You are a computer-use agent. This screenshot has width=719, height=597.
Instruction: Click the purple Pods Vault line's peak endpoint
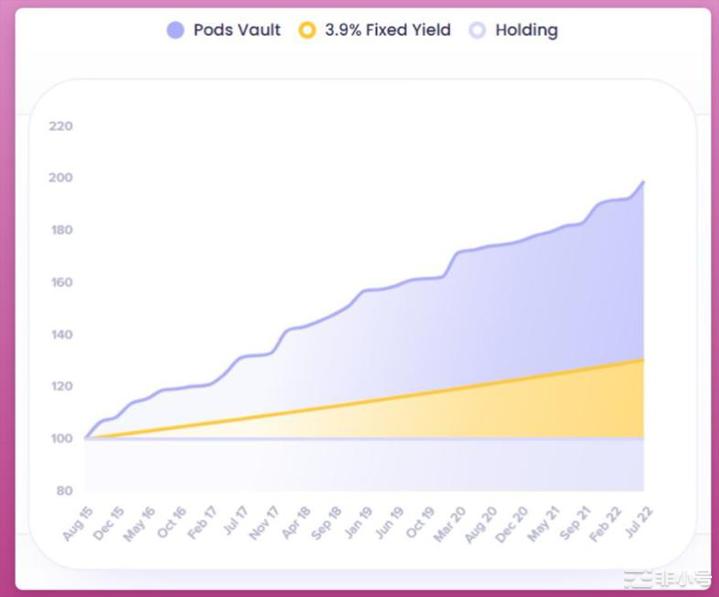pos(643,182)
